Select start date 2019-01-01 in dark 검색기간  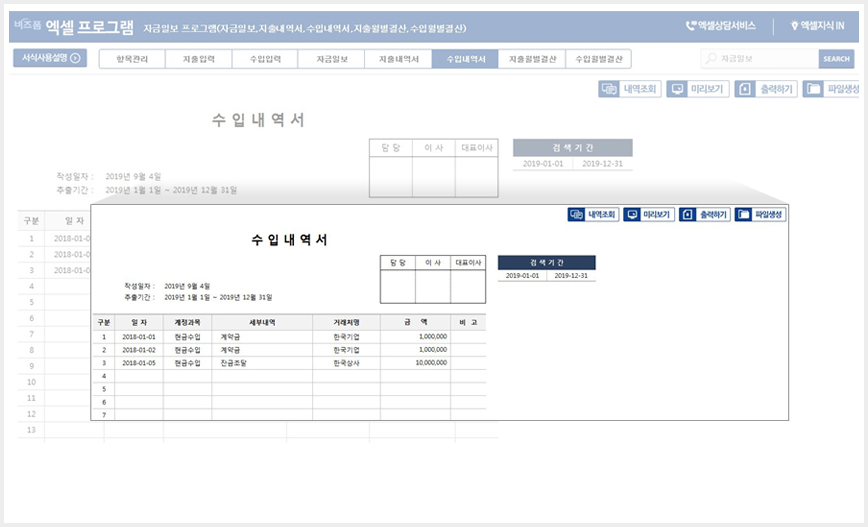pyautogui.click(x=522, y=275)
